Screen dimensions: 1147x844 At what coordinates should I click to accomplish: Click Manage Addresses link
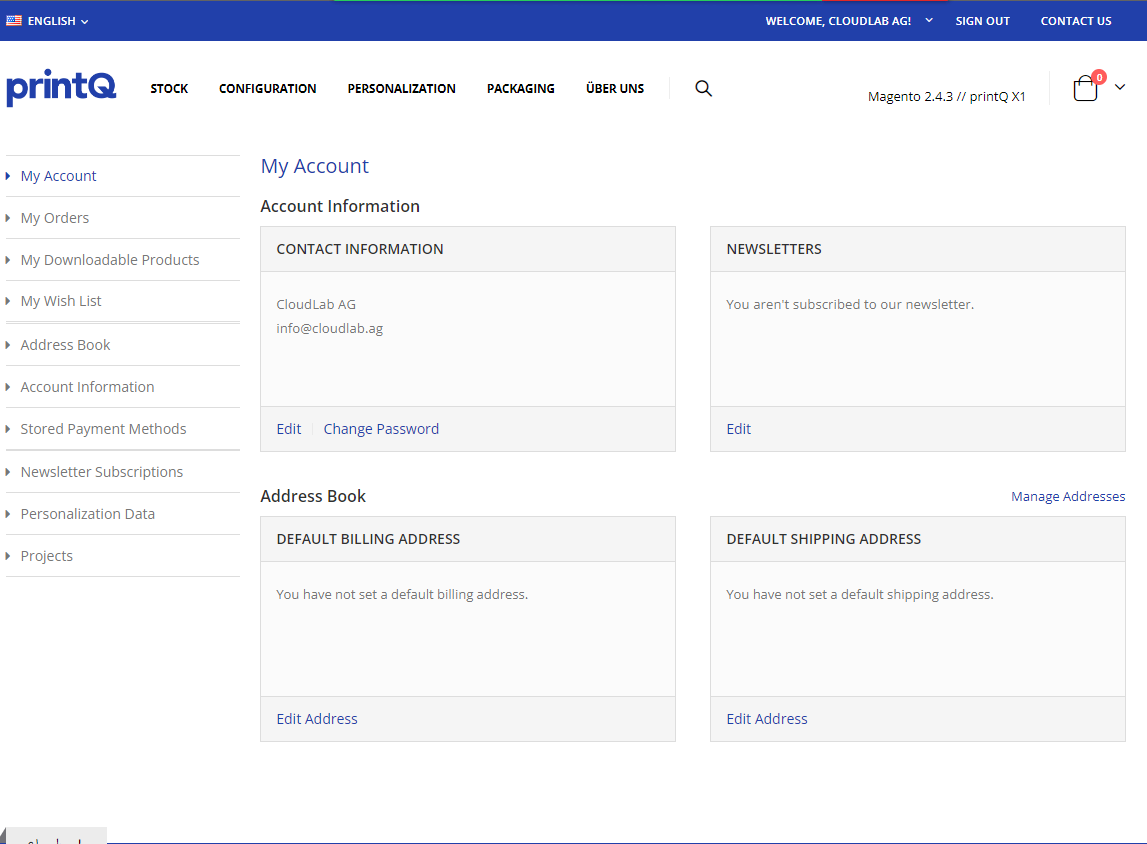pos(1068,497)
